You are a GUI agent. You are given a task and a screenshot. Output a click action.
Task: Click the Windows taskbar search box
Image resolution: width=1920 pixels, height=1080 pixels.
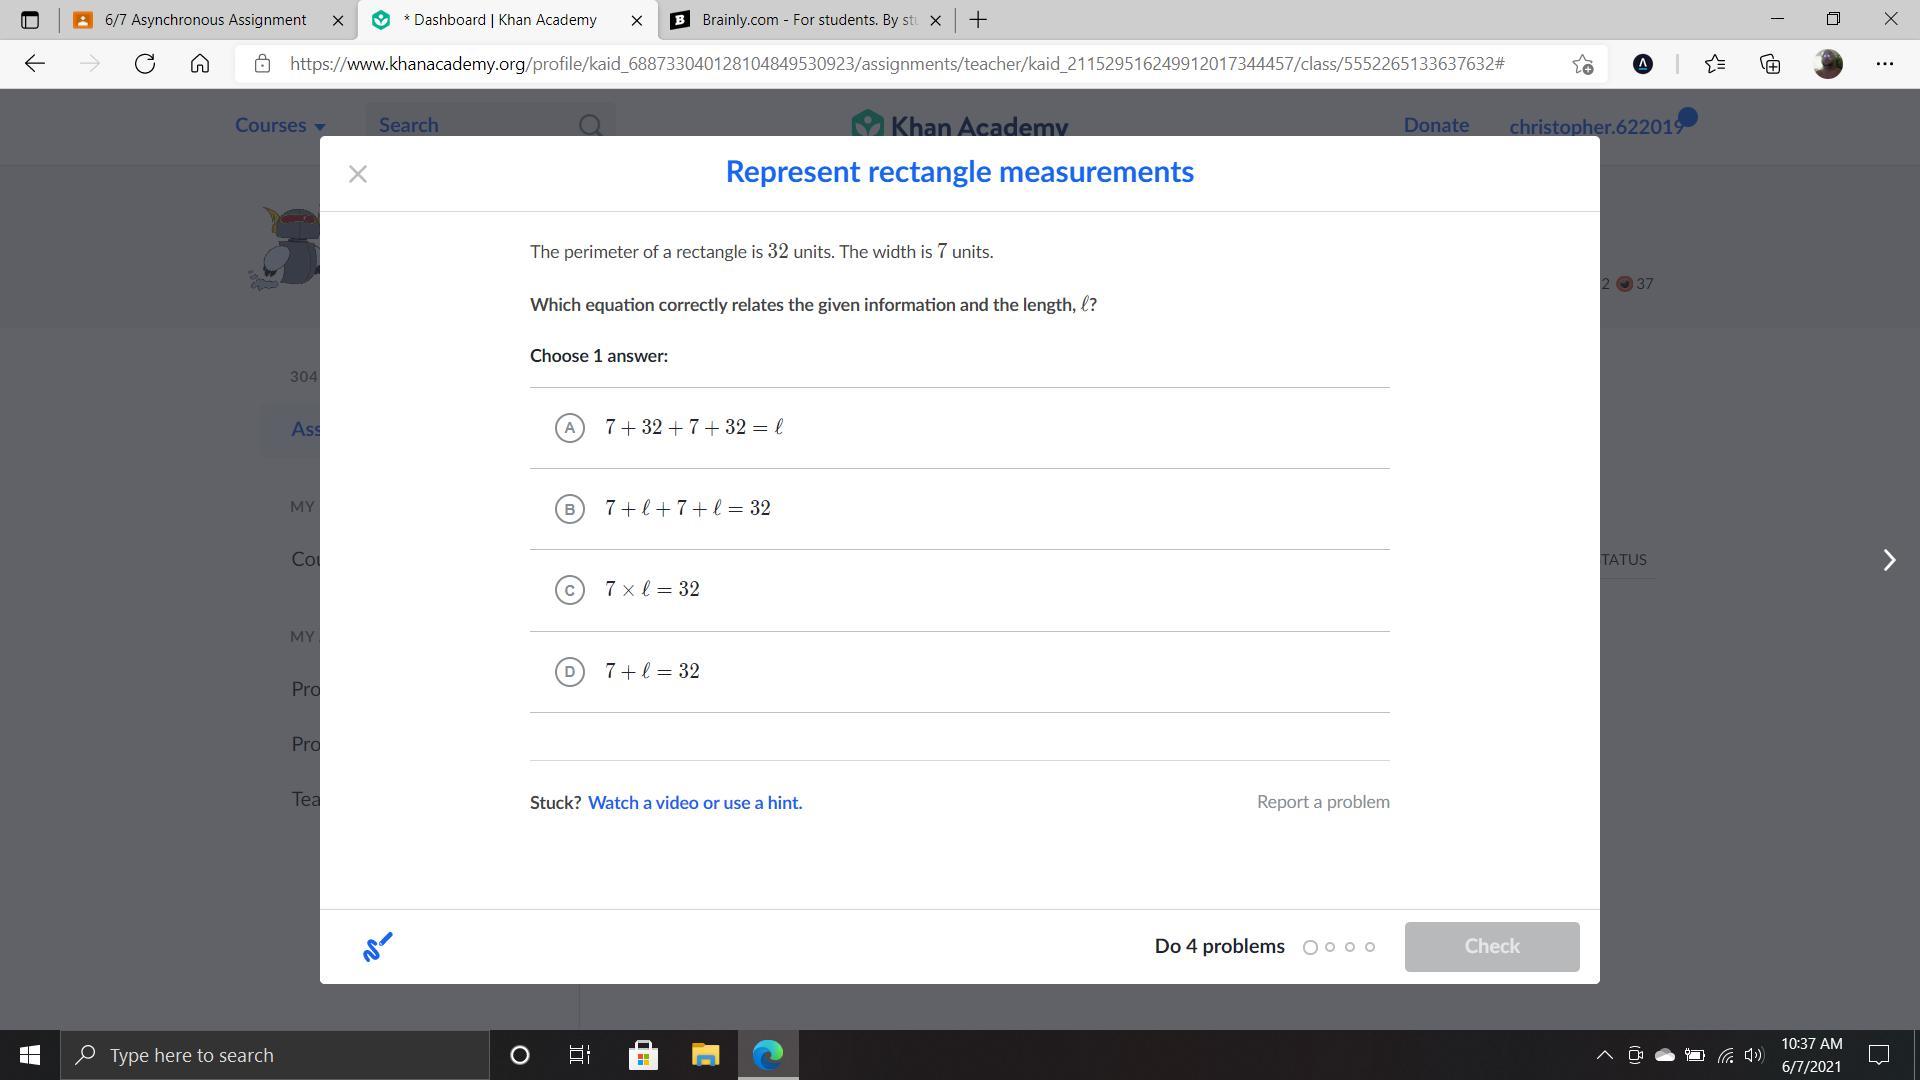click(275, 1055)
